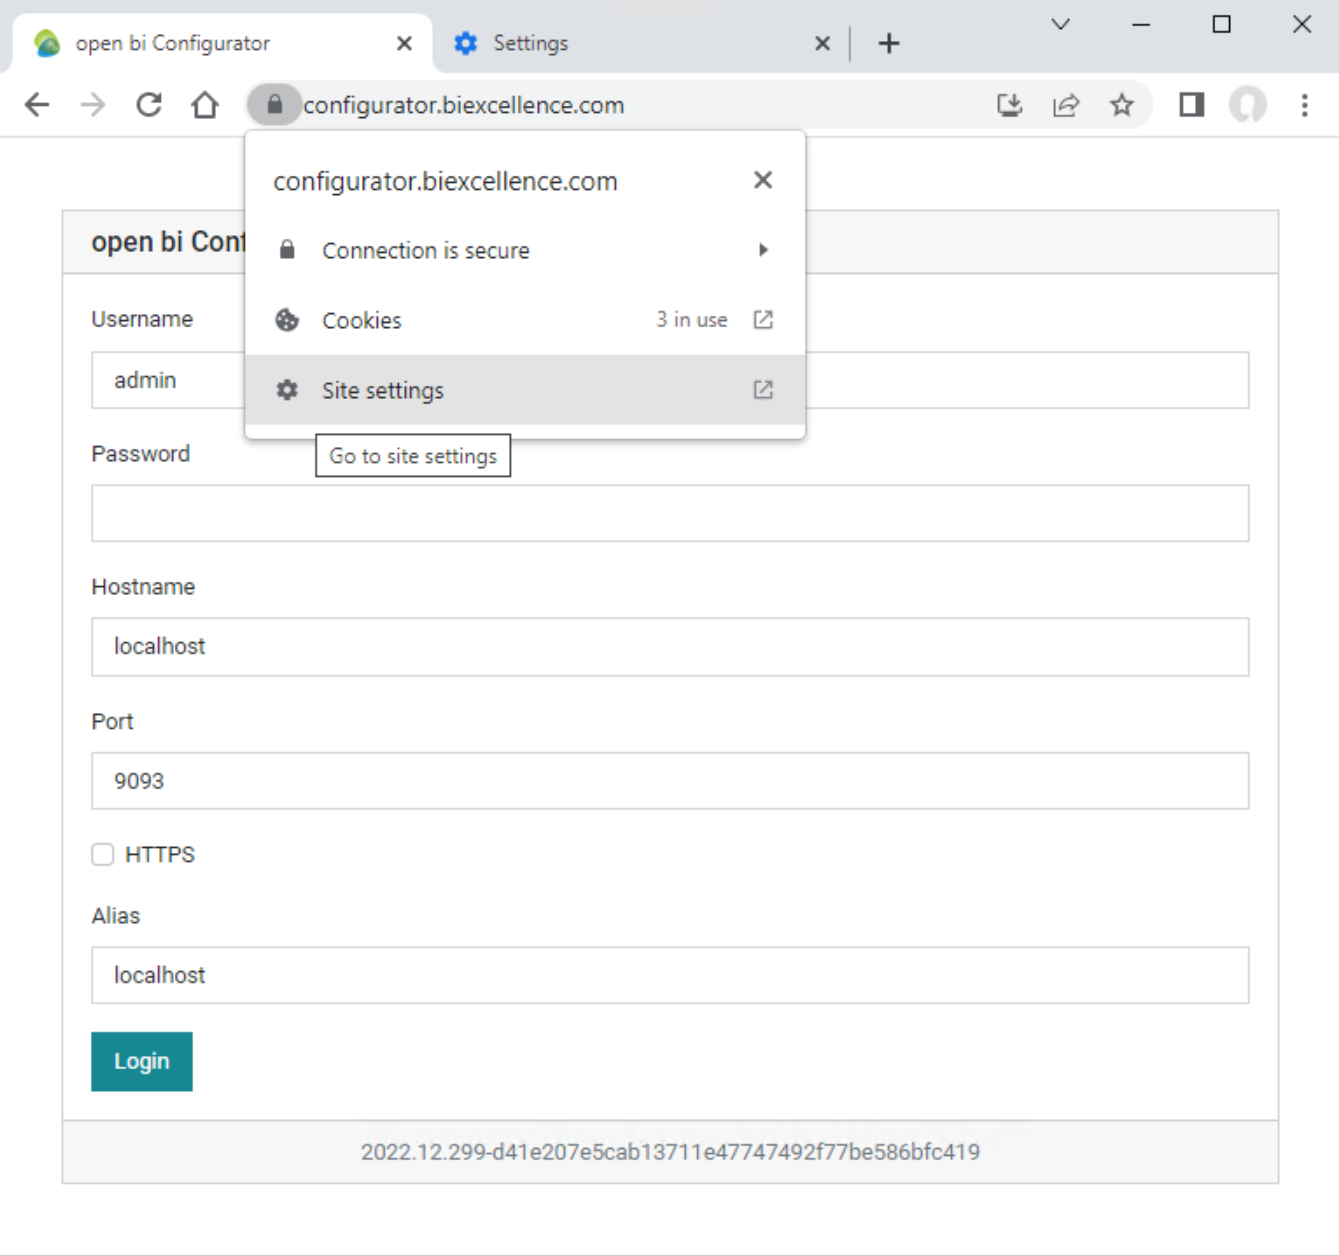Click the cookie icon beside Cookies
This screenshot has width=1339, height=1256.
pos(287,320)
